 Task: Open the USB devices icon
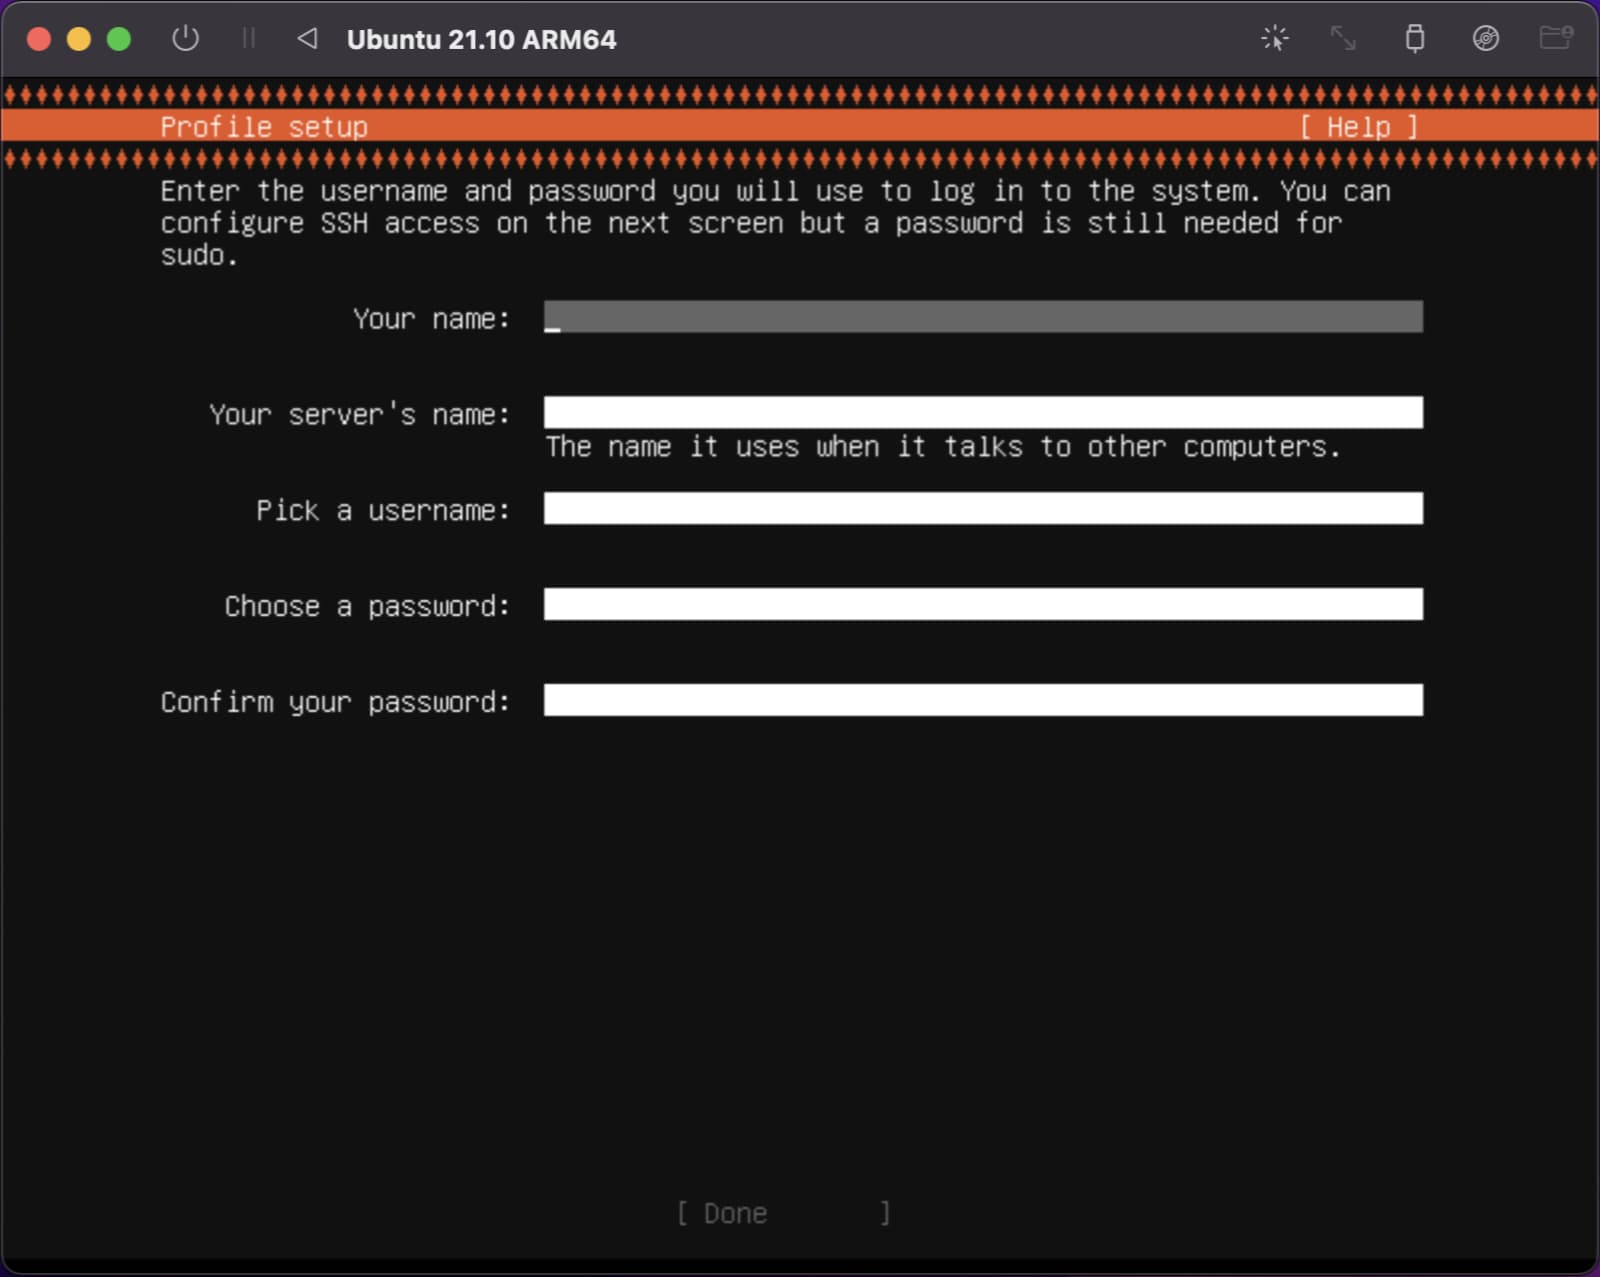pyautogui.click(x=1415, y=39)
